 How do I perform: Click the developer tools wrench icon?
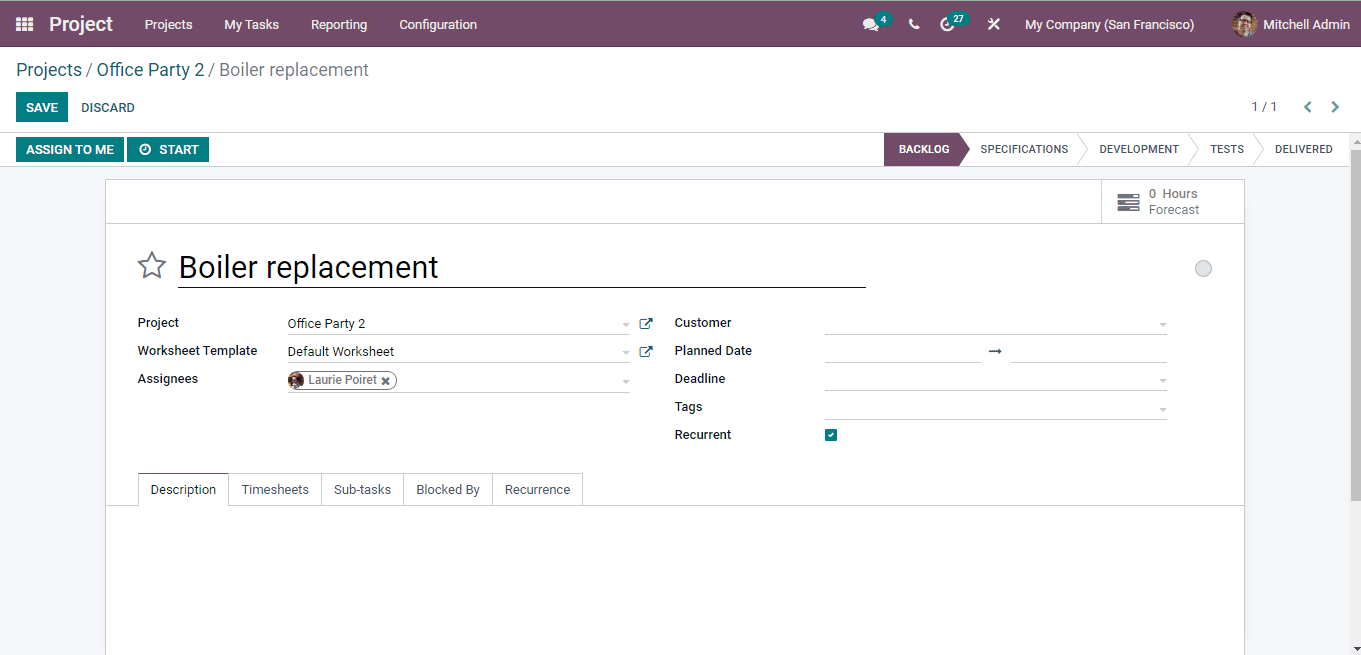pos(992,24)
